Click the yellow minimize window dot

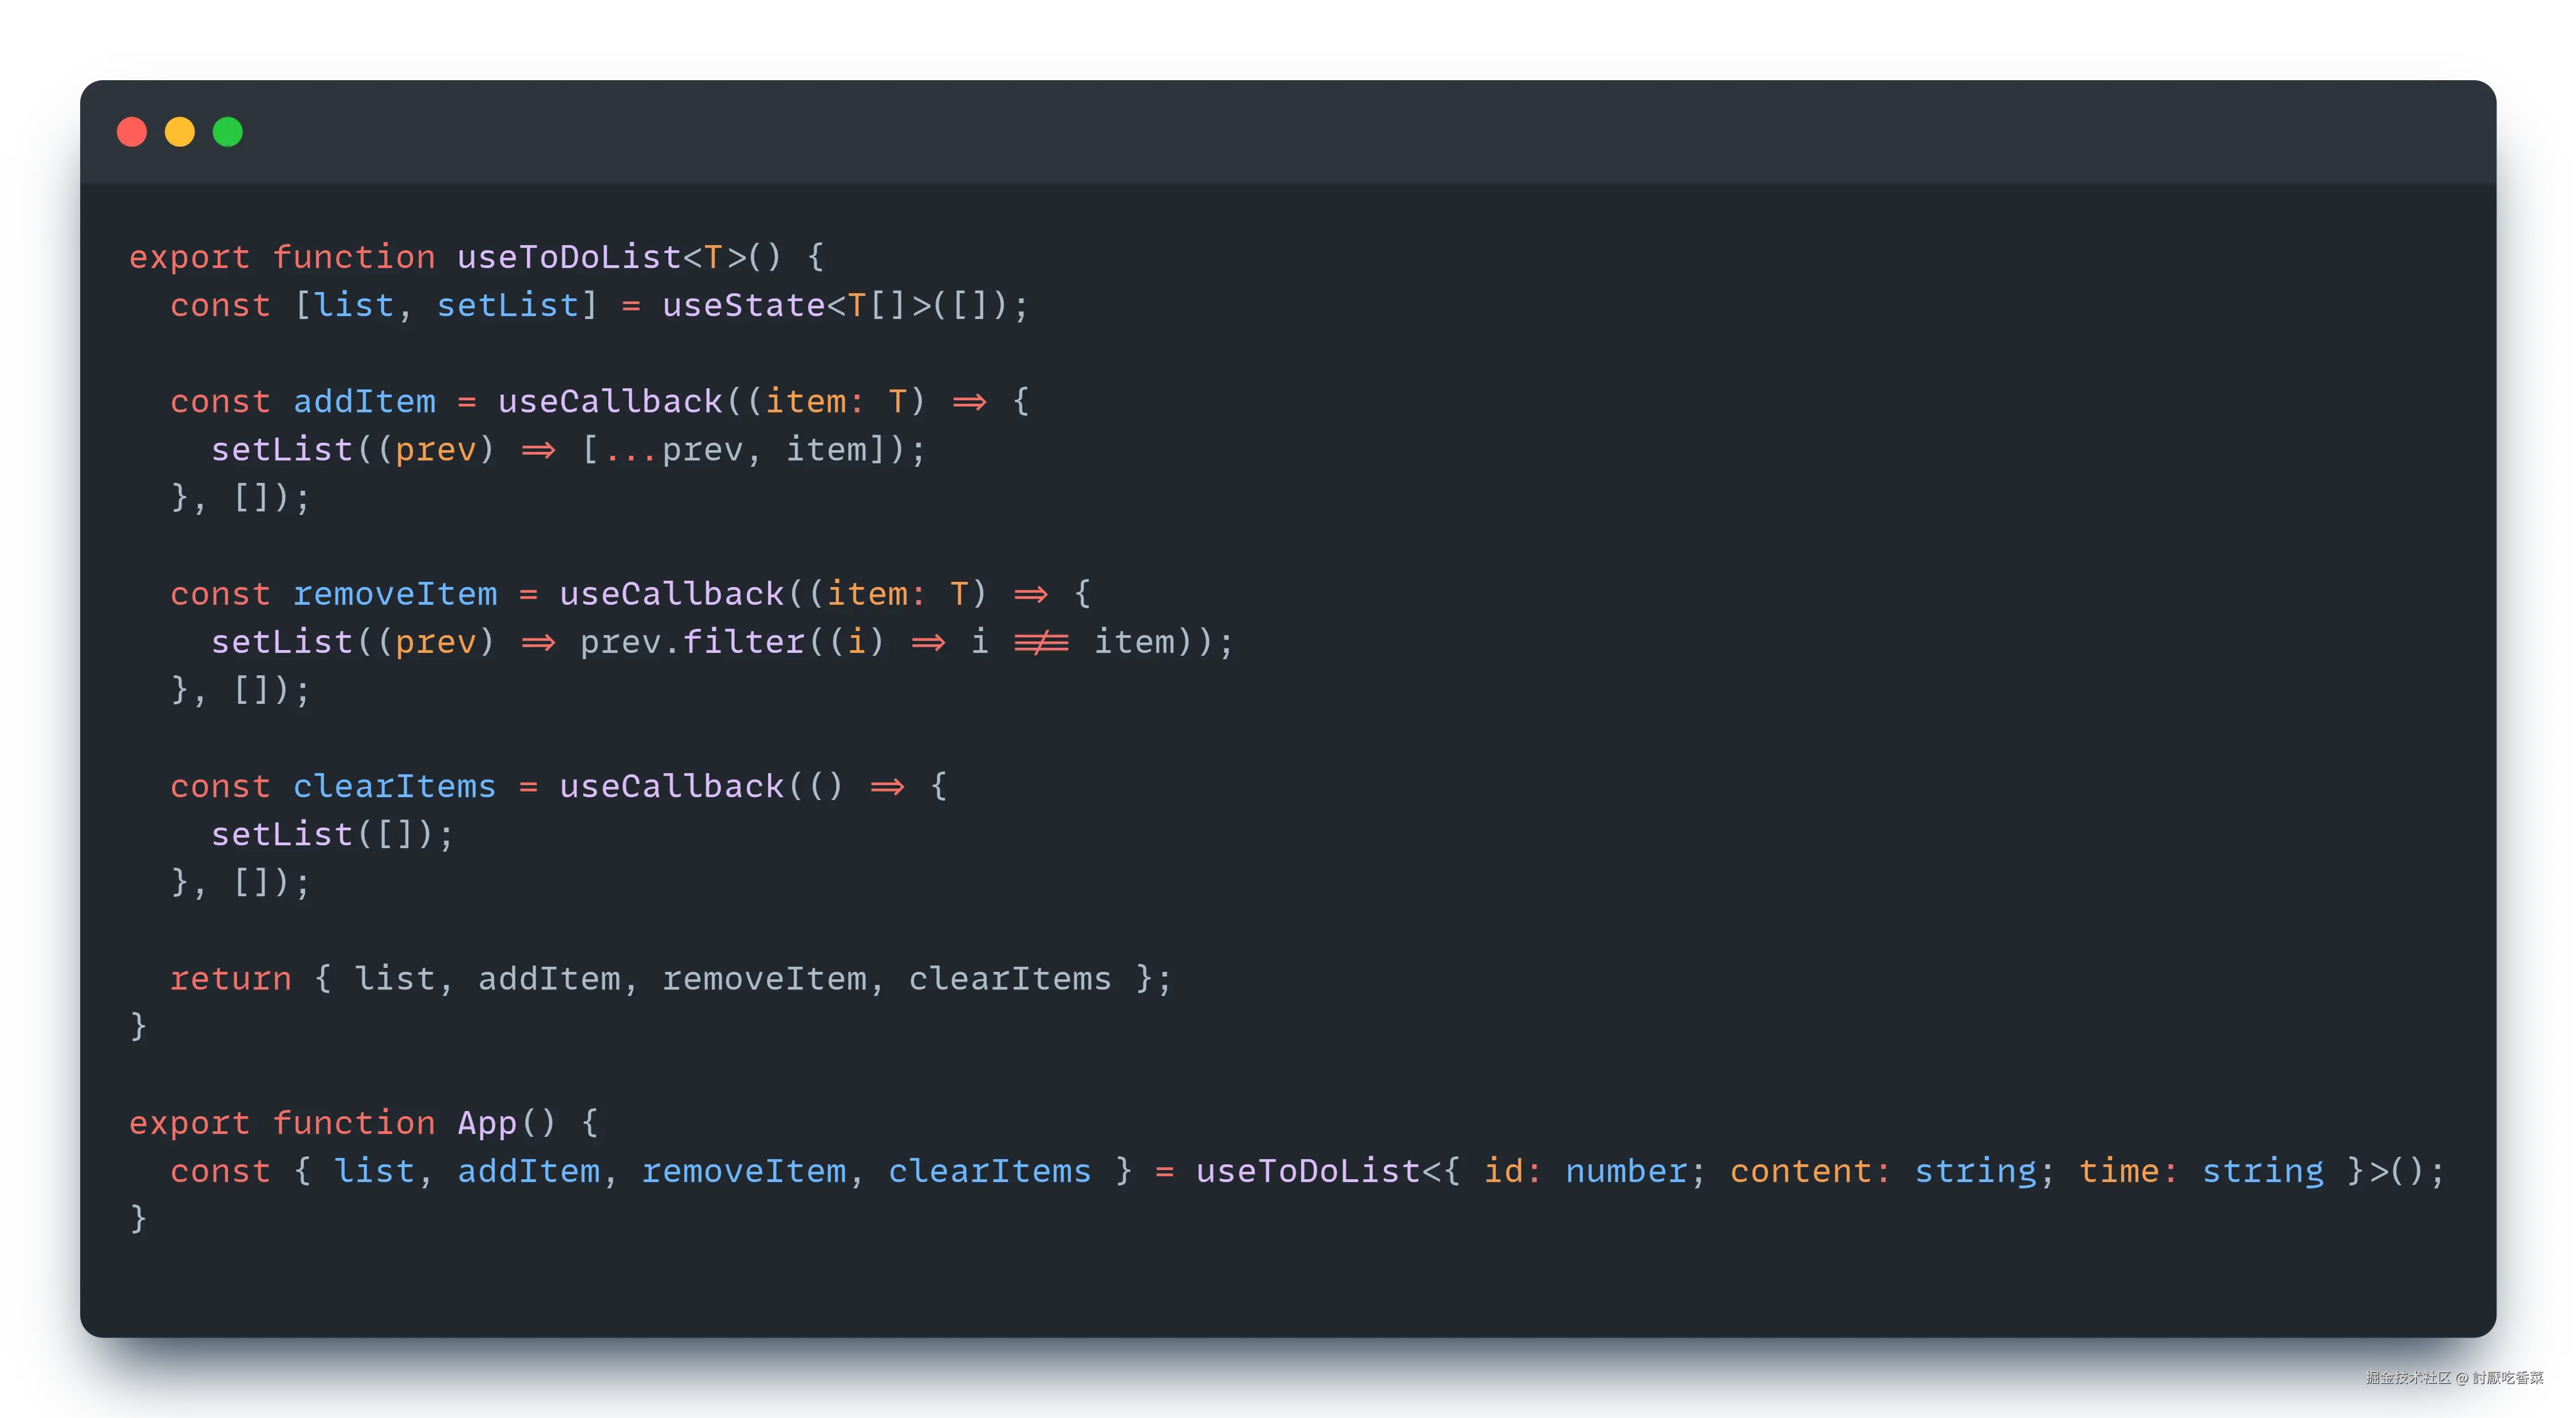180,132
